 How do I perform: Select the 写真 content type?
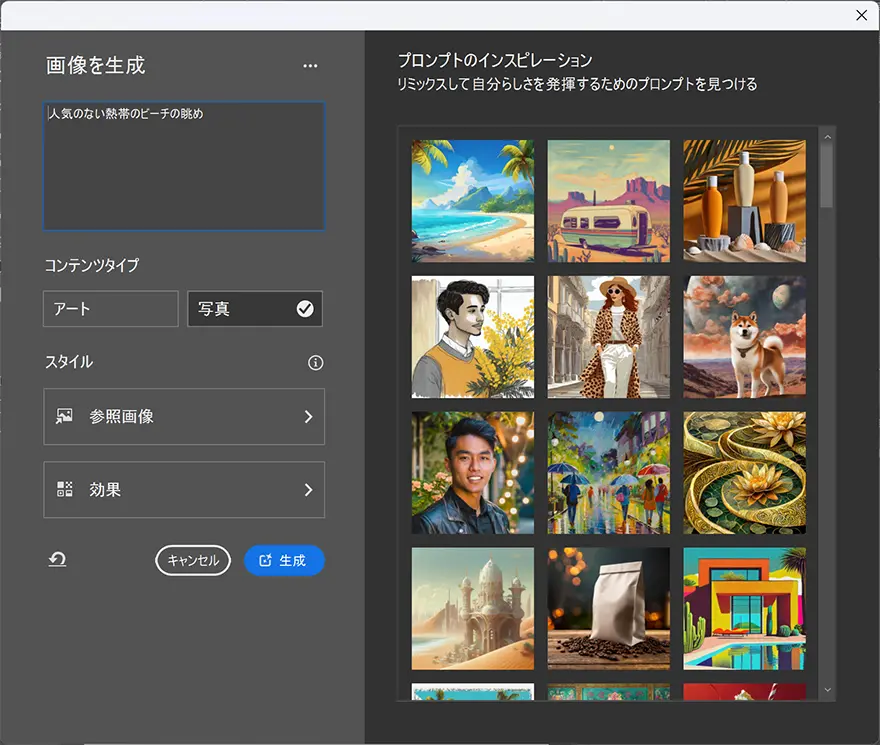(x=255, y=309)
